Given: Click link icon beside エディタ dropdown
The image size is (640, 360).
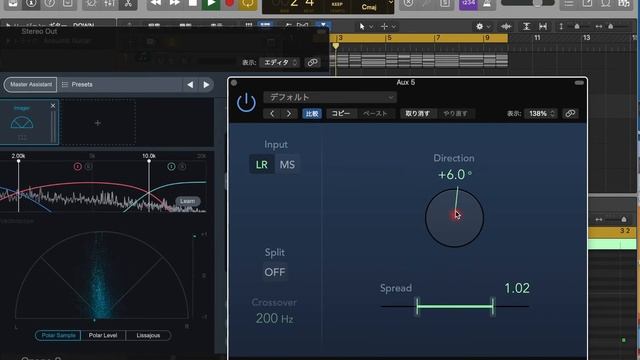Looking at the screenshot, I should coord(312,62).
